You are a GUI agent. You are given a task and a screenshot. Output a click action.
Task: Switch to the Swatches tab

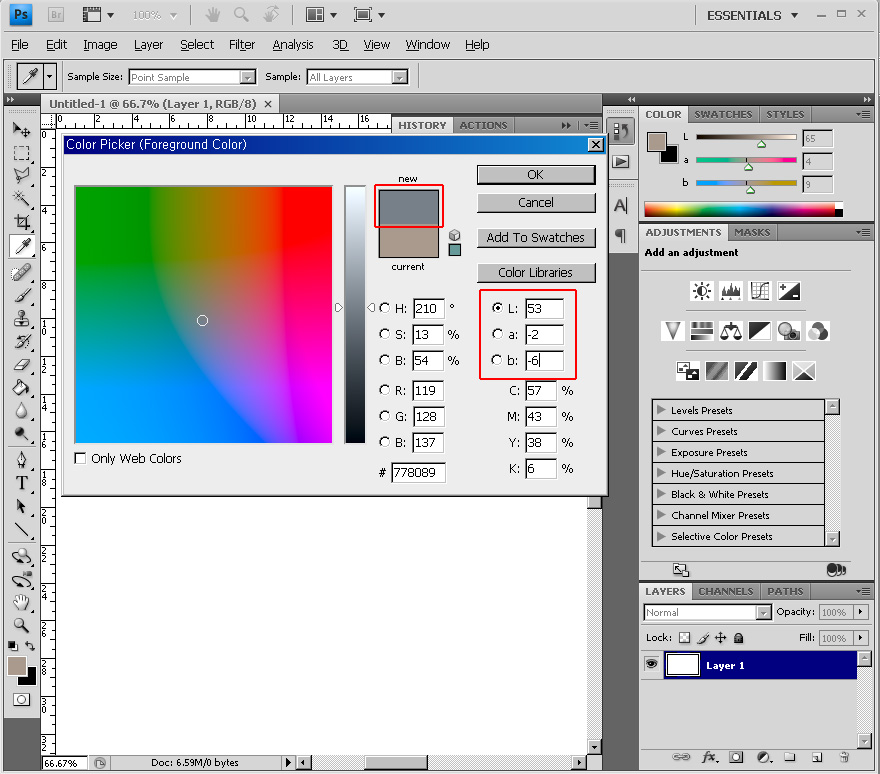click(723, 114)
